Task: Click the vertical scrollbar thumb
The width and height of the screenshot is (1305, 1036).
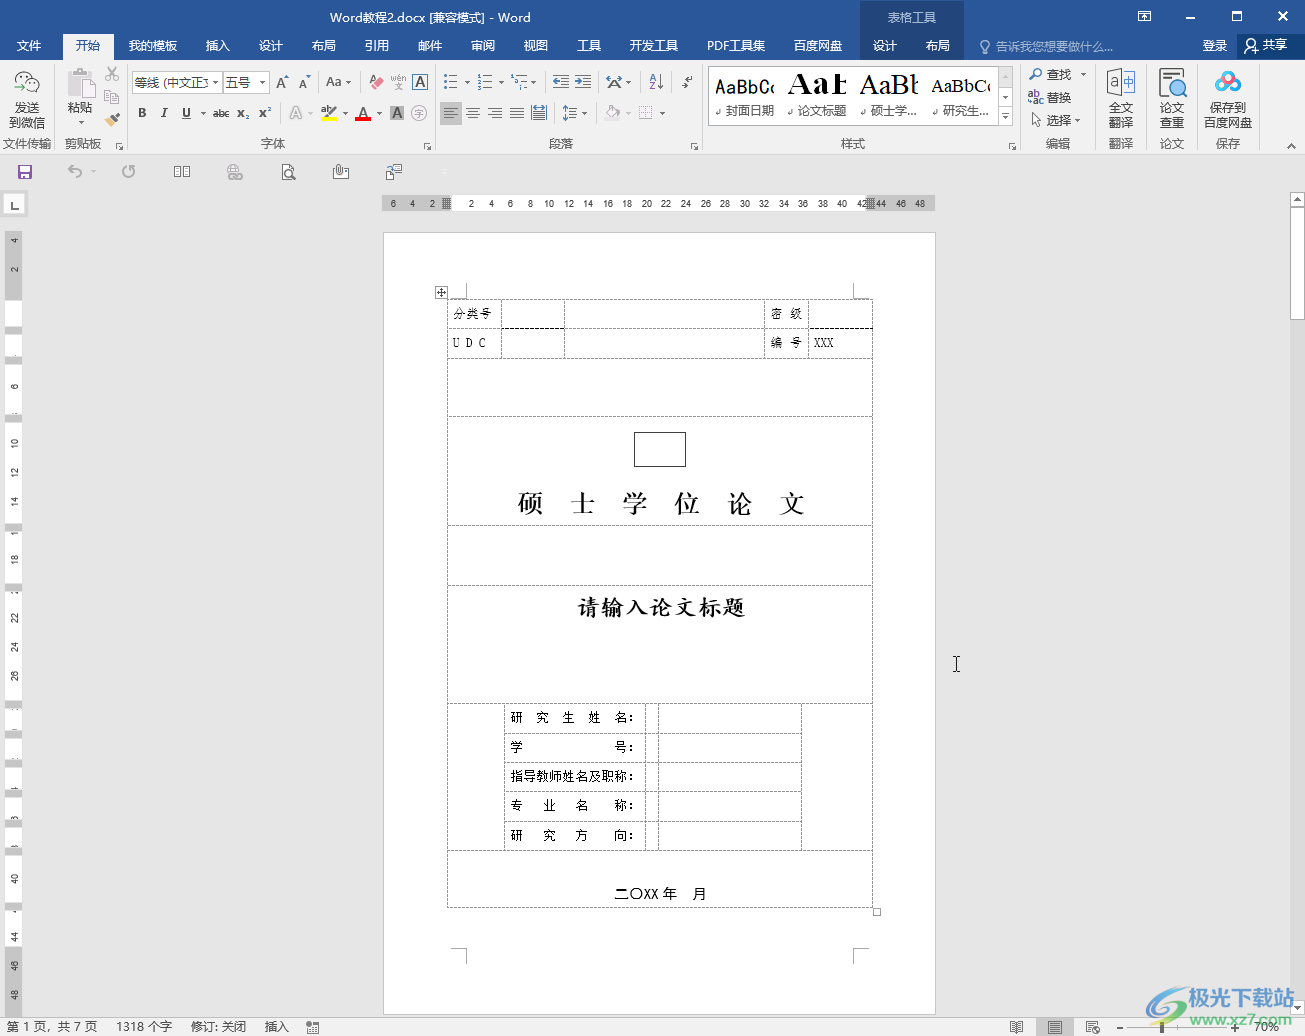Action: coord(1297,263)
